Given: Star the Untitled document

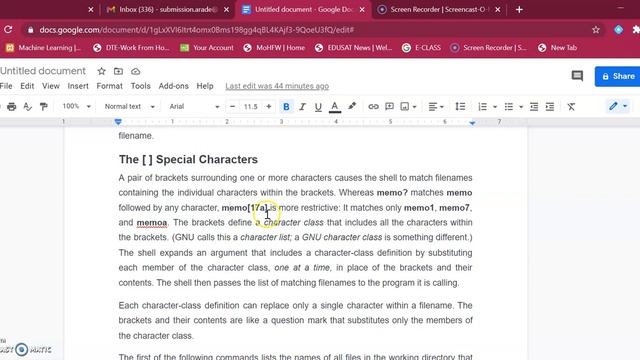Looking at the screenshot, I should point(101,71).
